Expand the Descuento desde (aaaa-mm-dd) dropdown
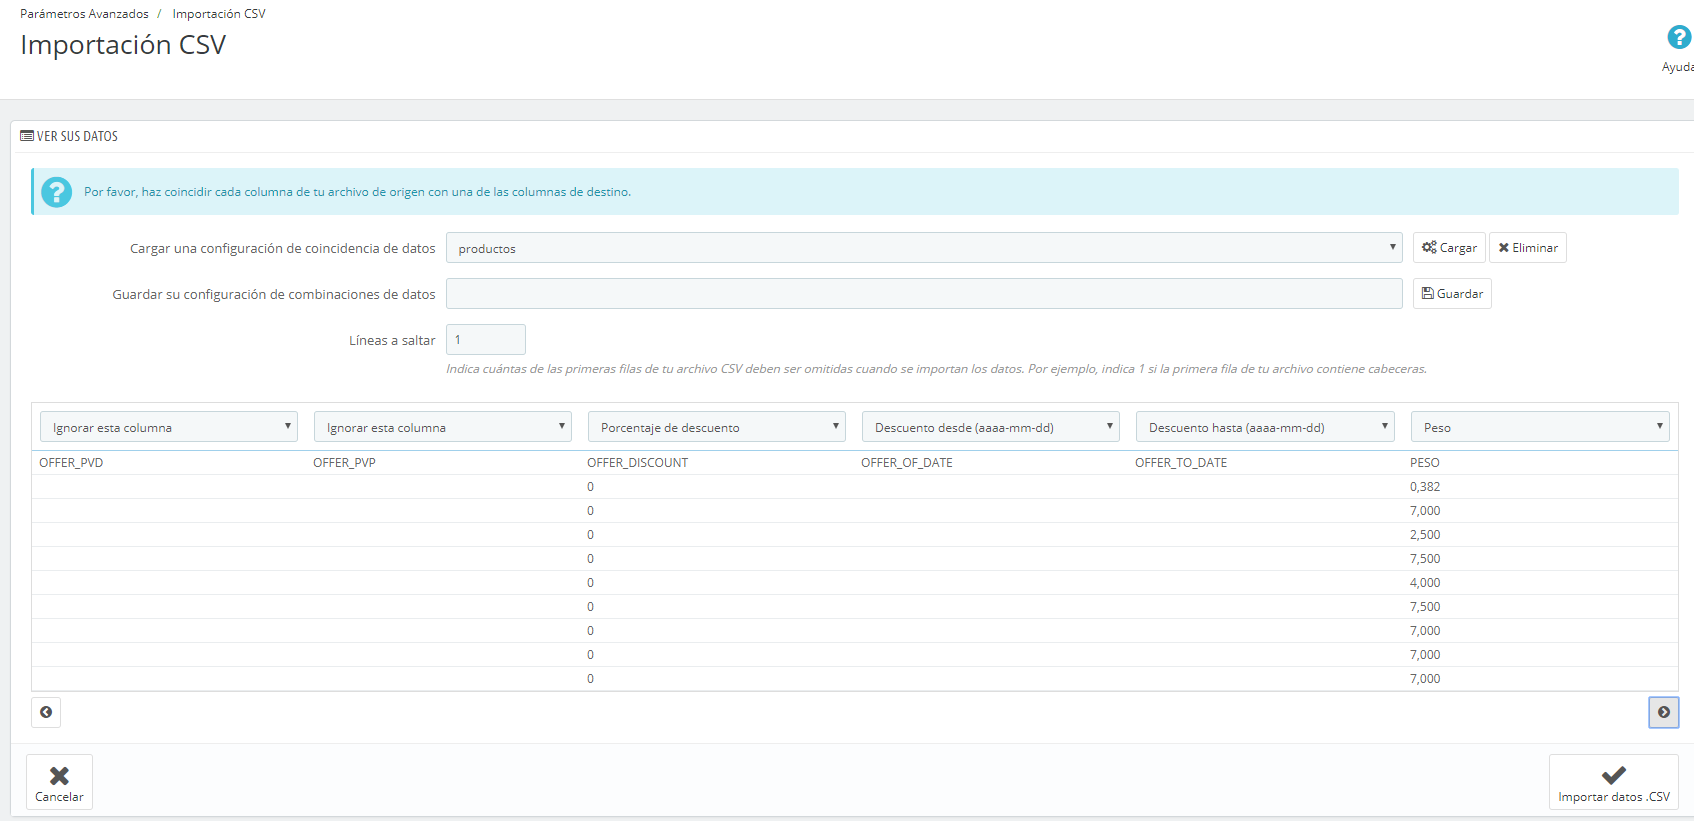Image resolution: width=1694 pixels, height=821 pixels. (x=991, y=427)
